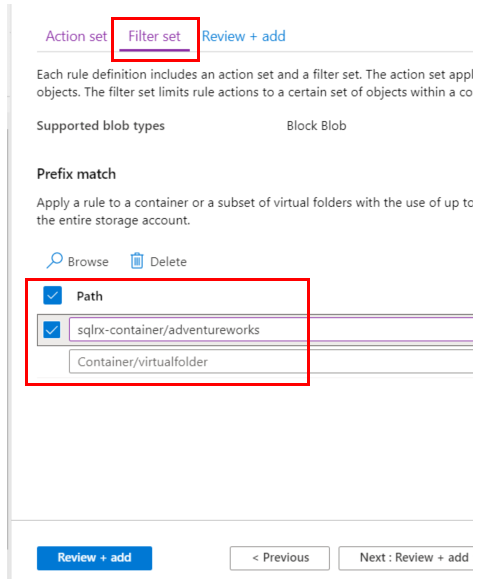Image resolution: width=504 pixels, height=582 pixels.
Task: Uncheck the sqlrx-container/adventureworks row checkbox
Action: [x=52, y=330]
